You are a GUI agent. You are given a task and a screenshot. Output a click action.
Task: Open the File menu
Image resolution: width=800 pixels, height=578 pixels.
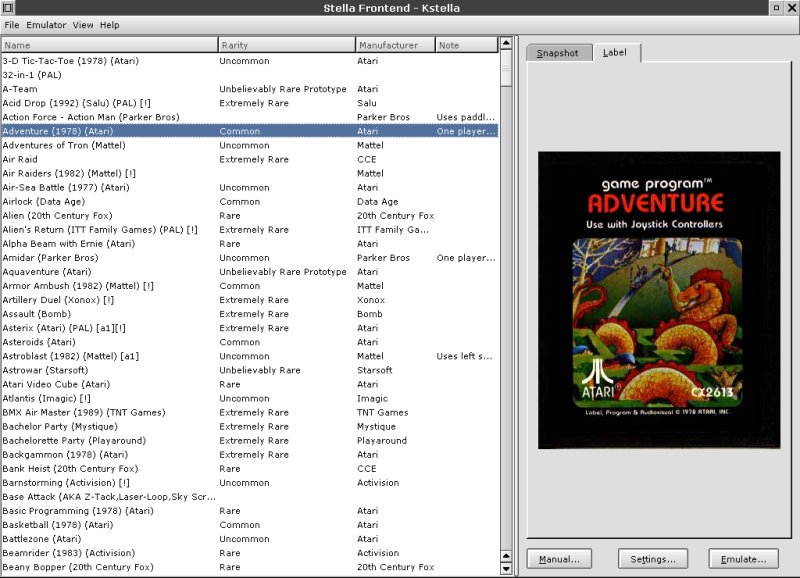coord(12,25)
